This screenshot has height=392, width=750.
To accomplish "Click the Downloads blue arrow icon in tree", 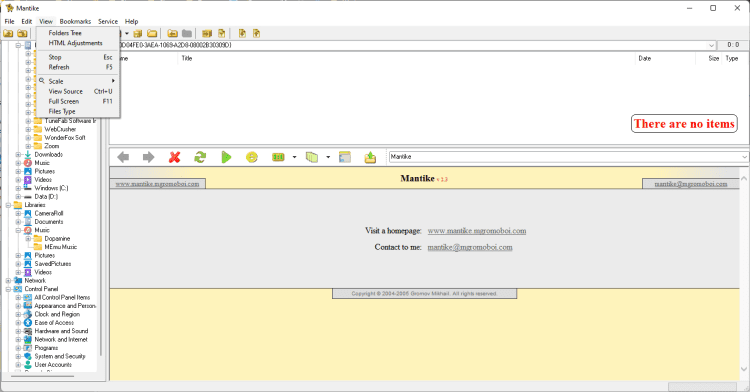I will point(28,154).
